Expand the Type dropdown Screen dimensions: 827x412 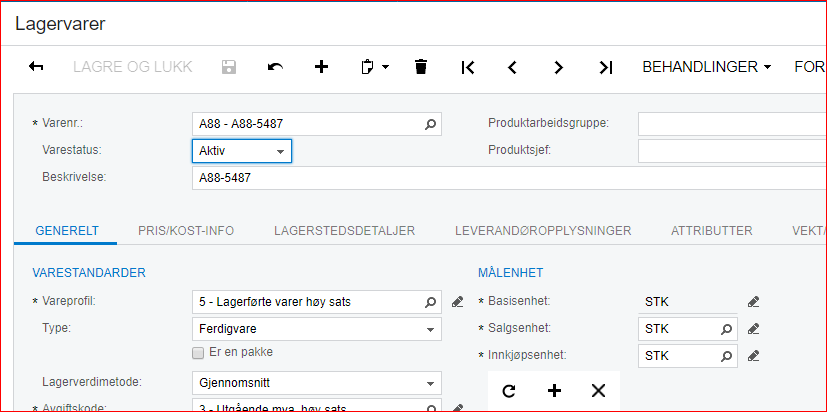pyautogui.click(x=431, y=328)
